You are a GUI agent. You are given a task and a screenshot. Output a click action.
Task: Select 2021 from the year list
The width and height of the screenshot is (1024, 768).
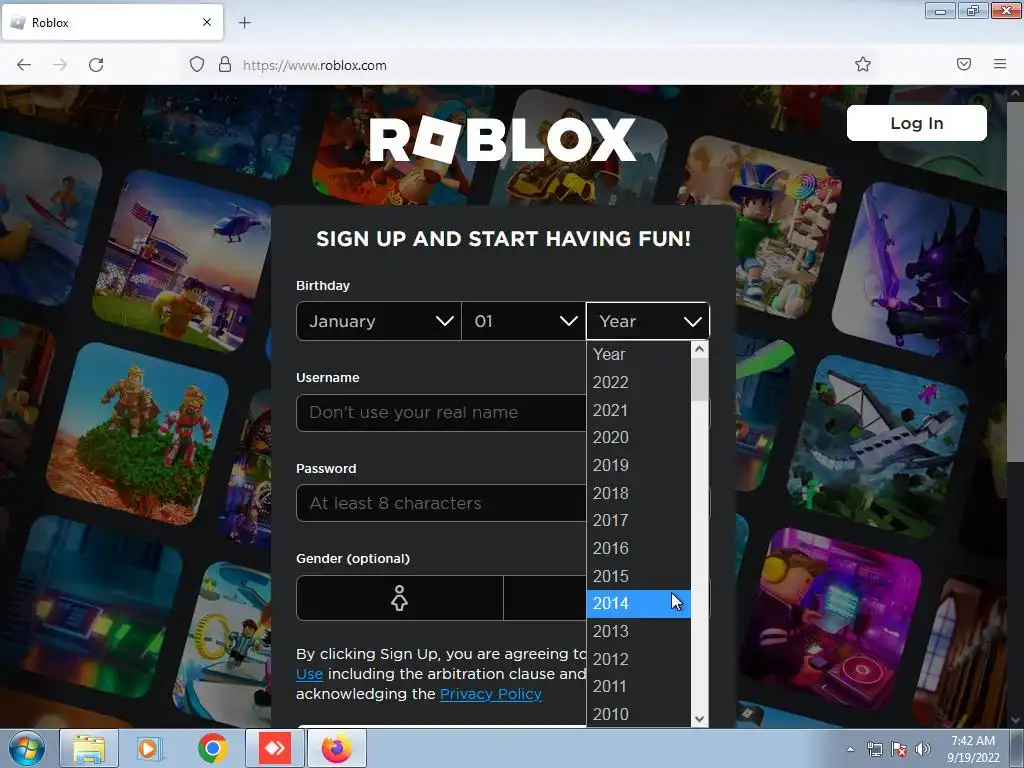coord(639,410)
